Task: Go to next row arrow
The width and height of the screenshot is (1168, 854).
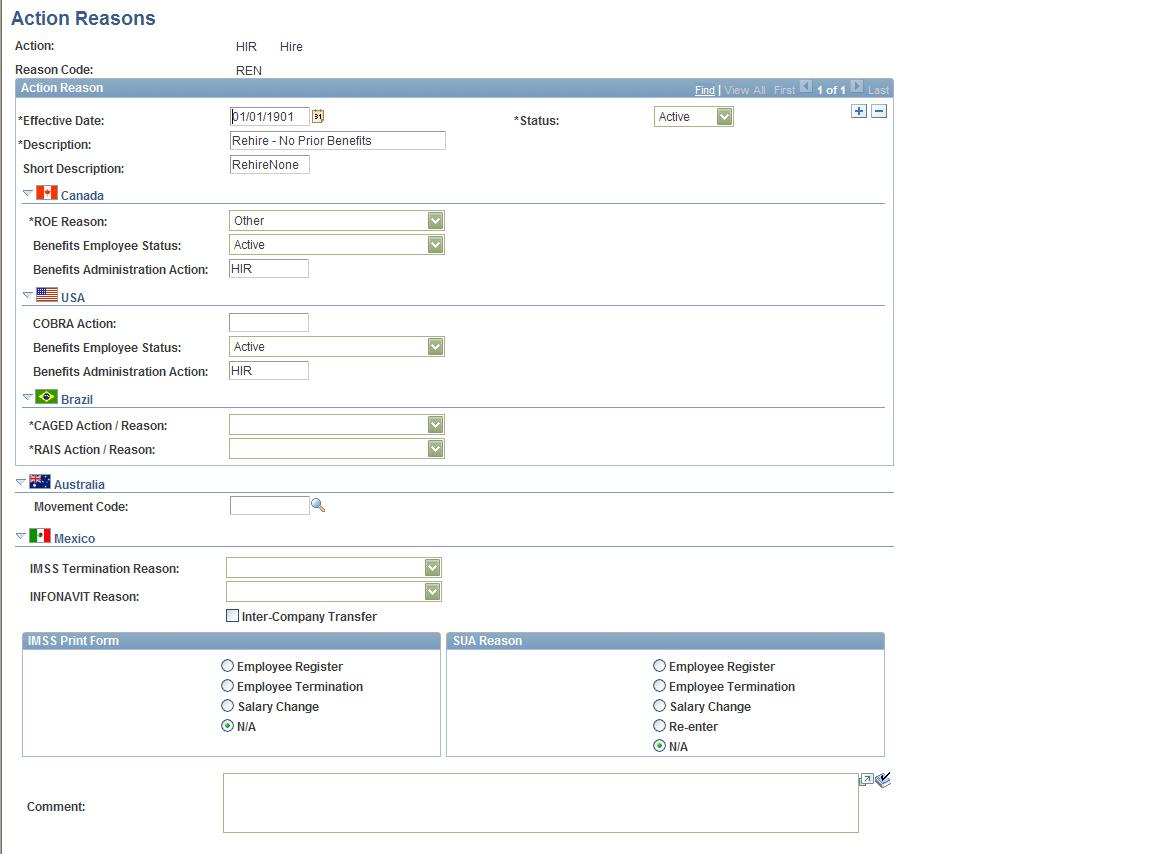Action: coord(857,86)
